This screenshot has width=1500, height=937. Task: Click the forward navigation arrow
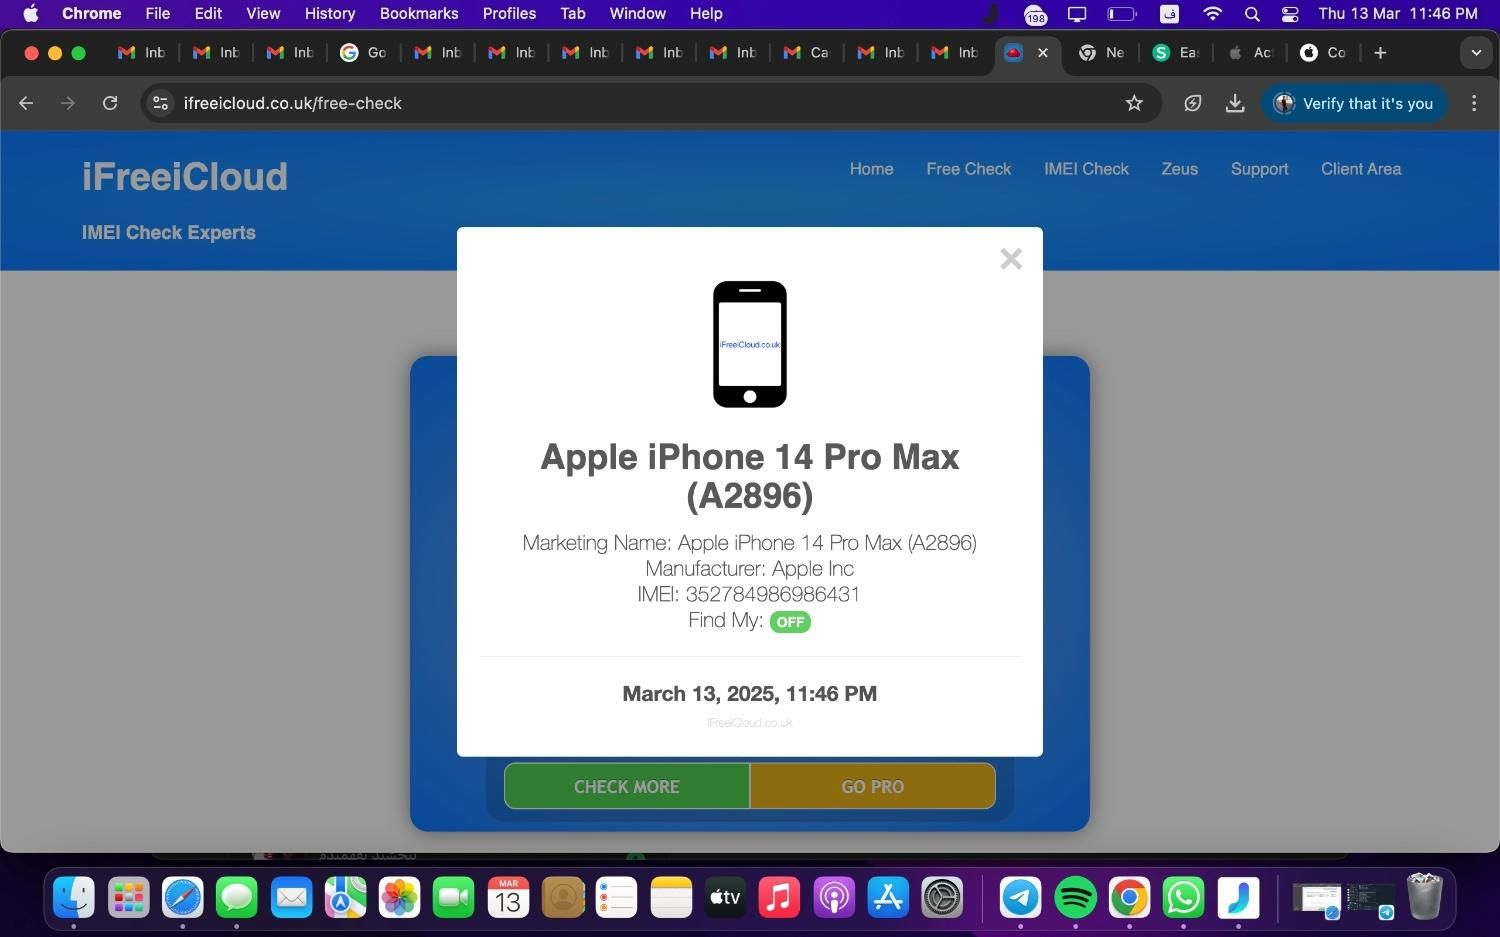68,103
